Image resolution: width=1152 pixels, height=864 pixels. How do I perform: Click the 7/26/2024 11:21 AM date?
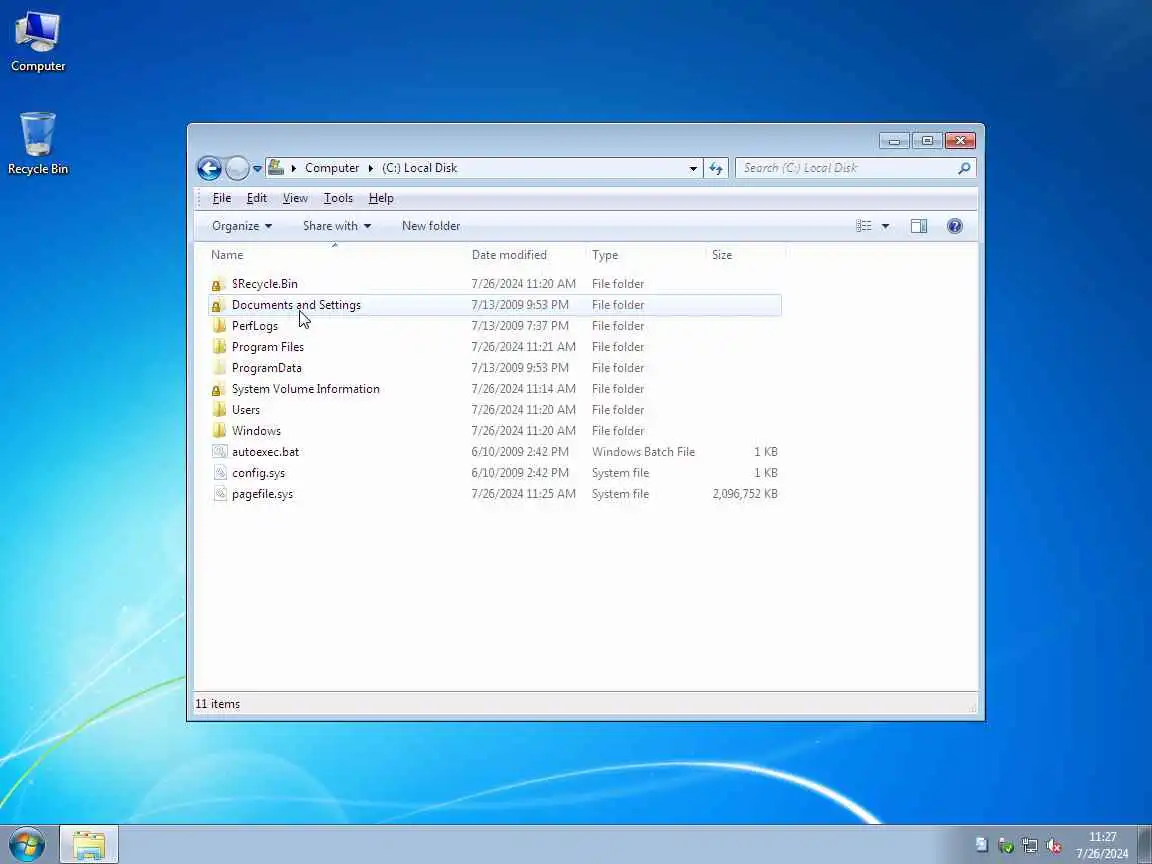pos(523,347)
